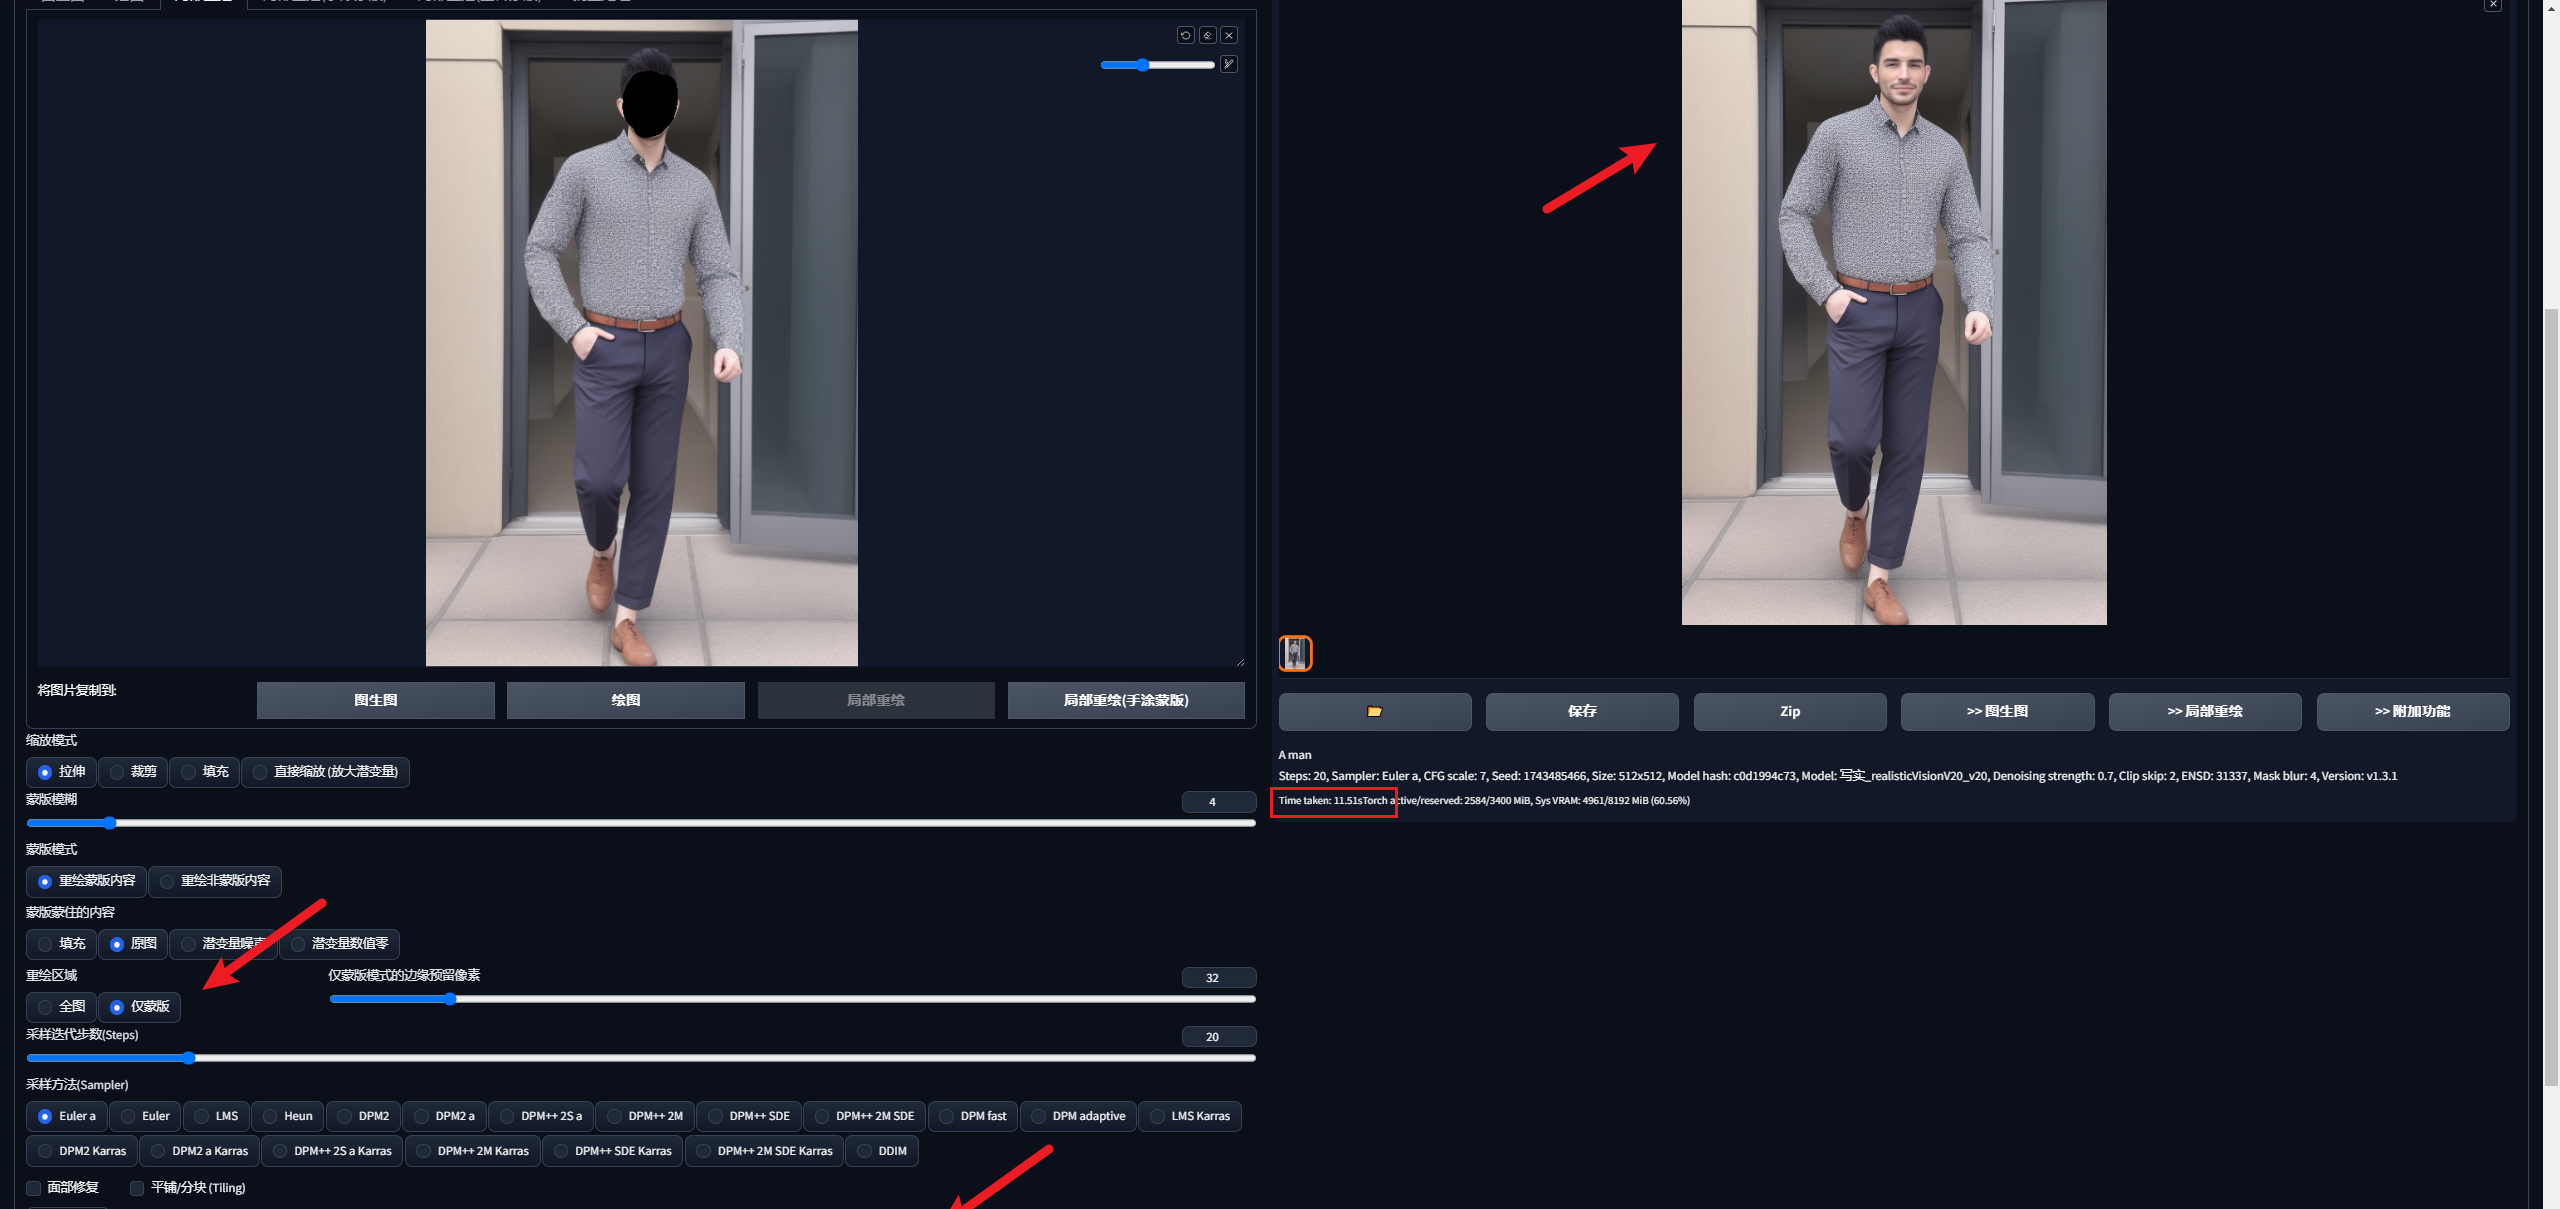Click the 蒙版模糊 value field showing 4
The height and width of the screenshot is (1209, 2560).
point(1218,802)
